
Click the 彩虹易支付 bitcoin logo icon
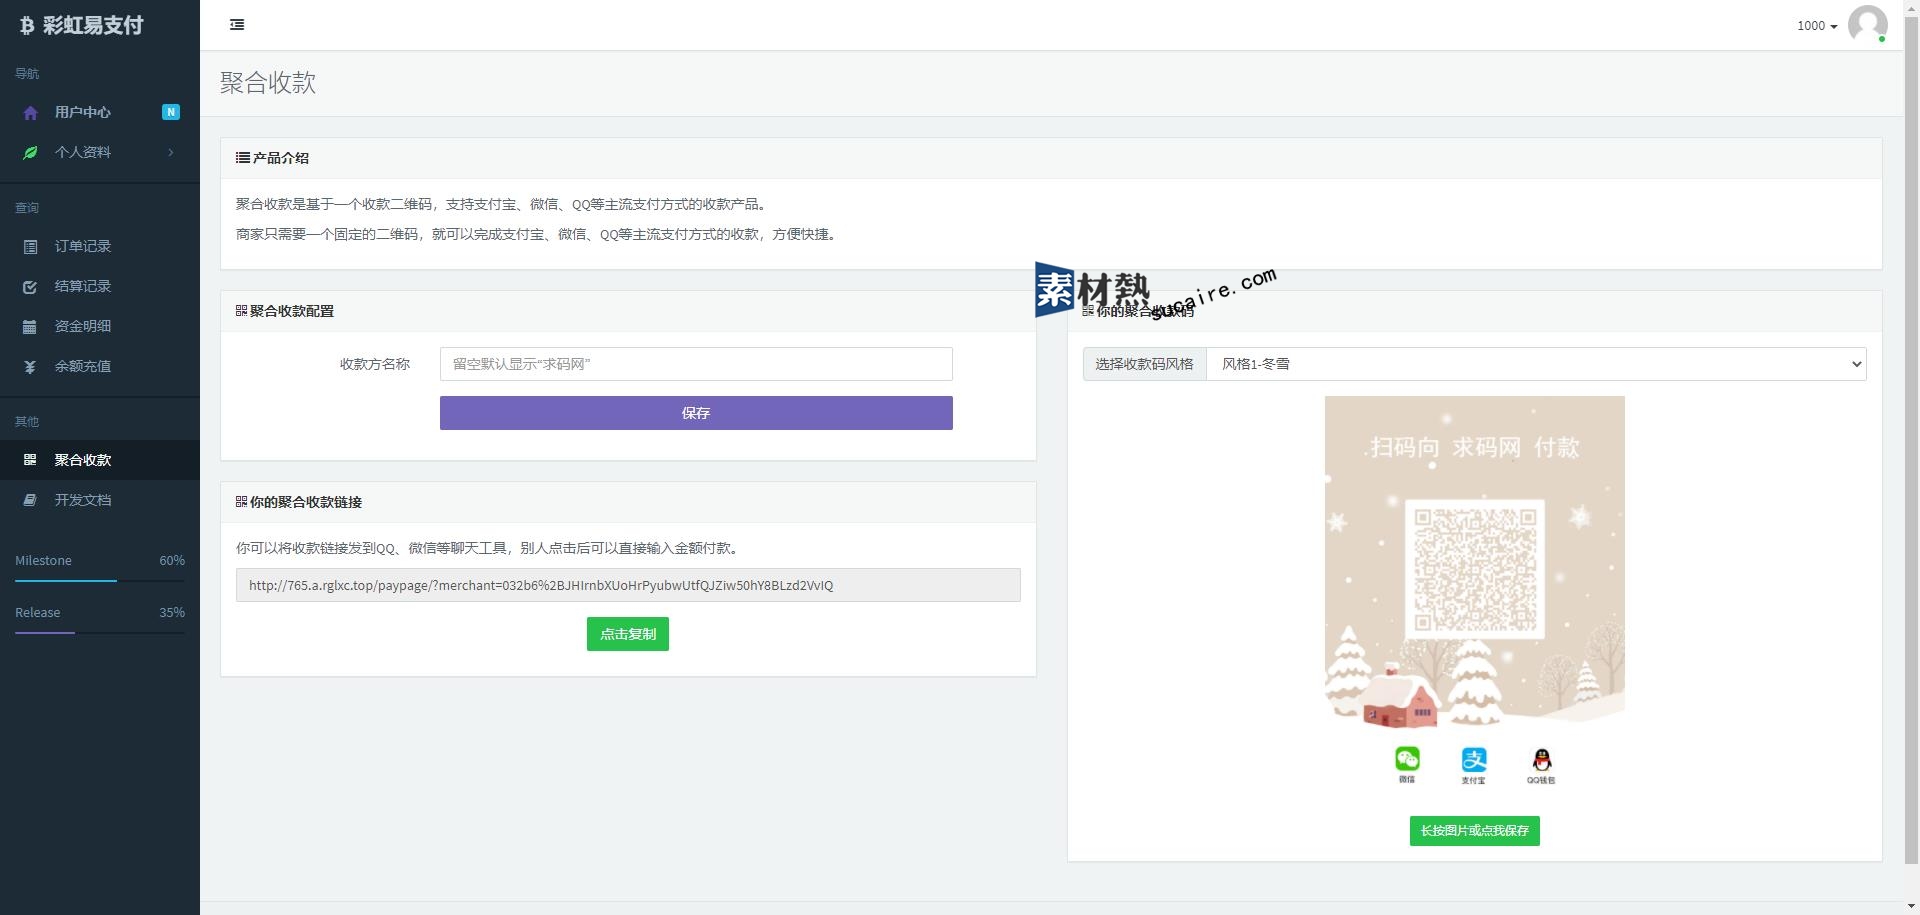27,26
